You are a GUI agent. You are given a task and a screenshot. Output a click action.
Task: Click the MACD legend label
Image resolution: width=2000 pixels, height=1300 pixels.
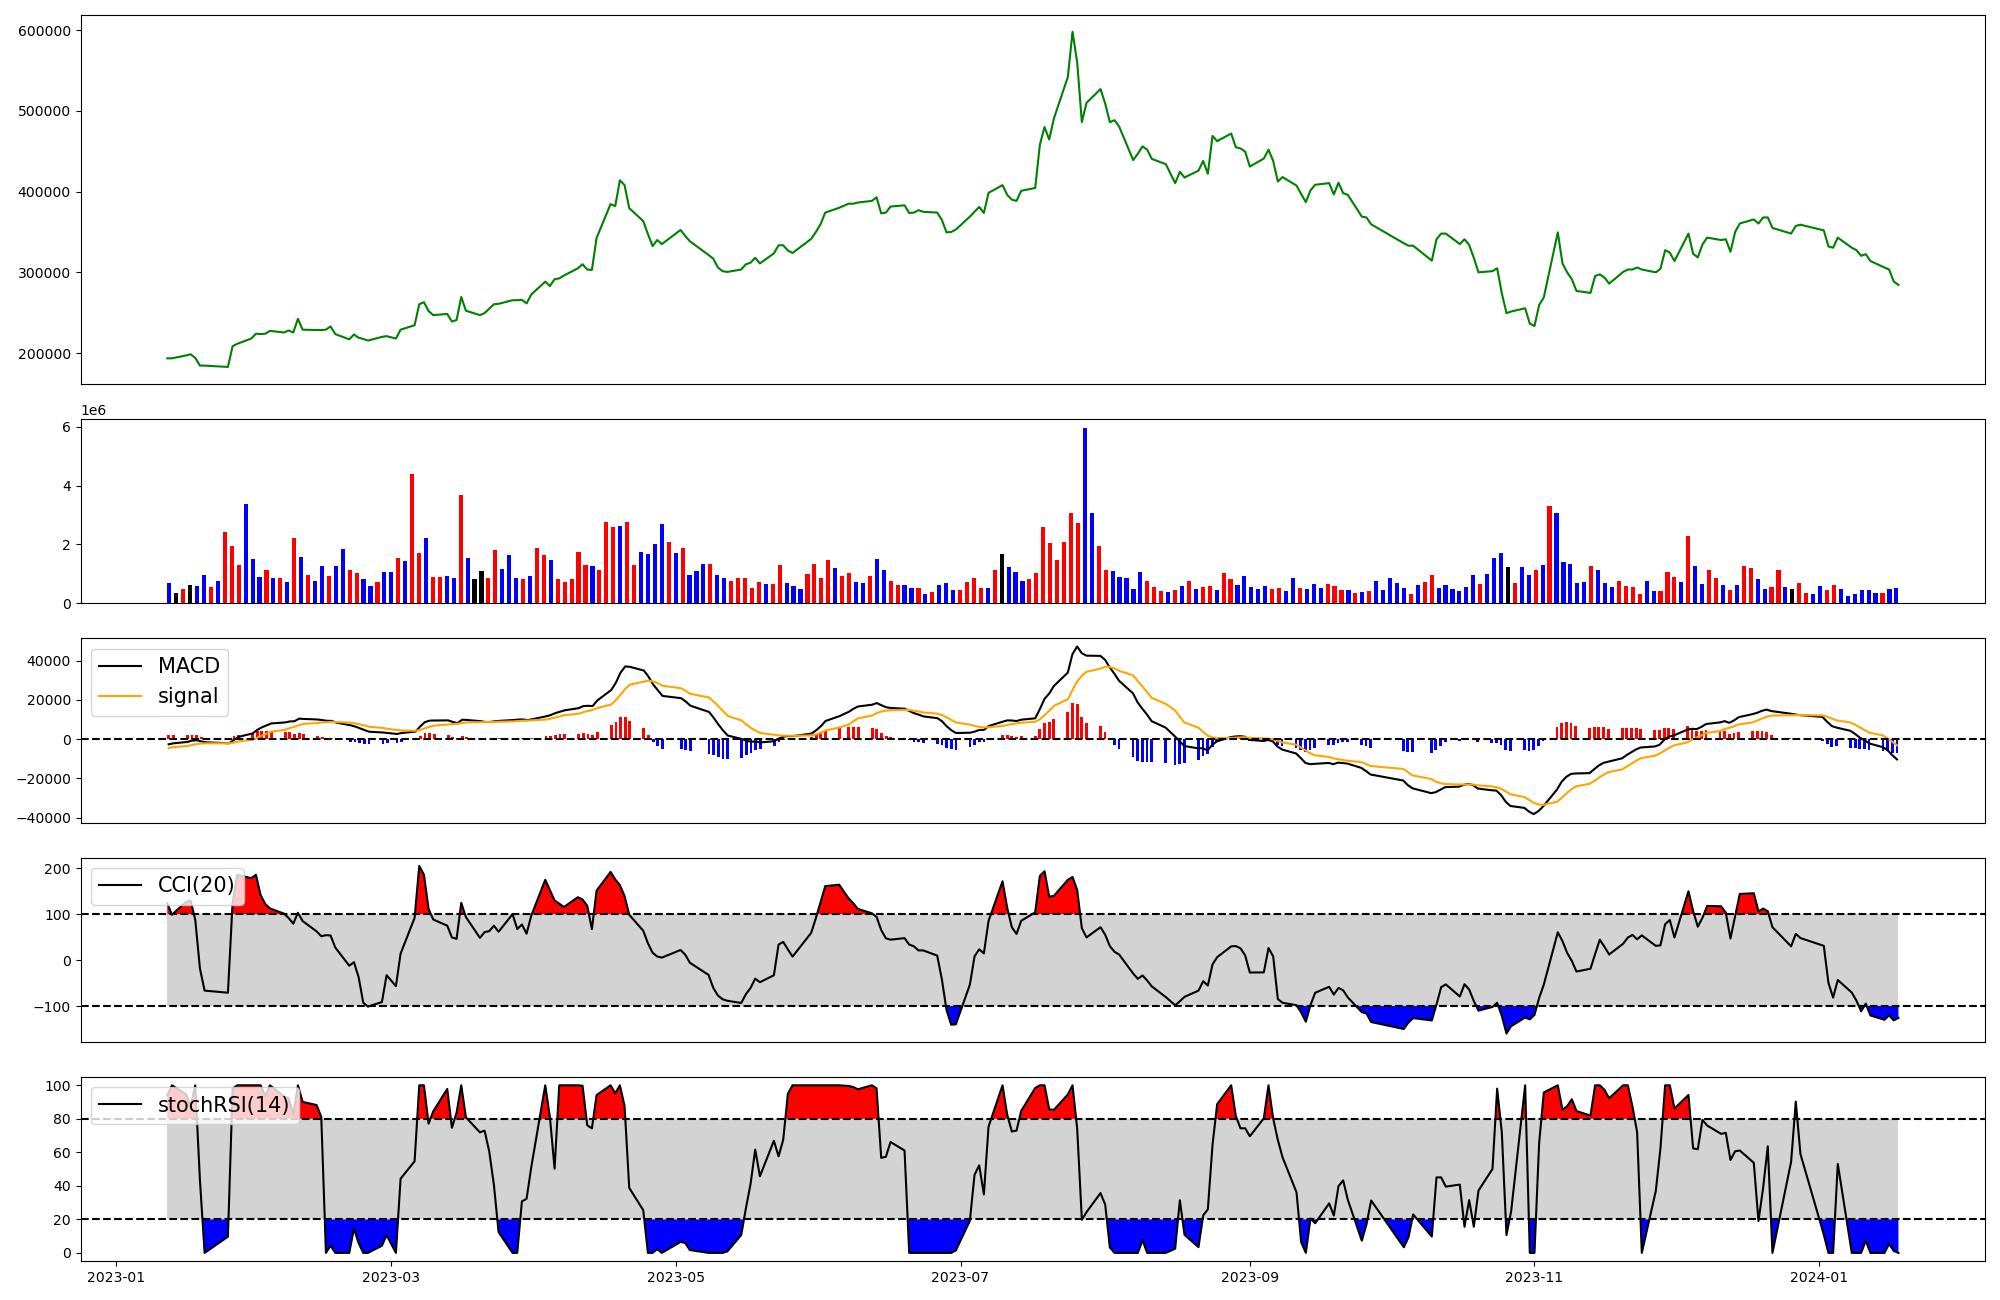(x=188, y=666)
